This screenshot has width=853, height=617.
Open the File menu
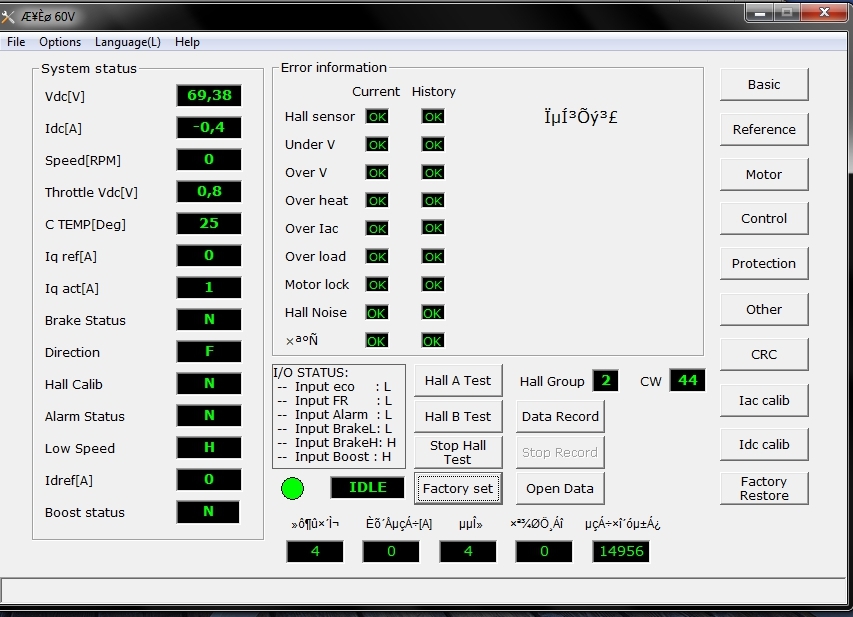16,42
